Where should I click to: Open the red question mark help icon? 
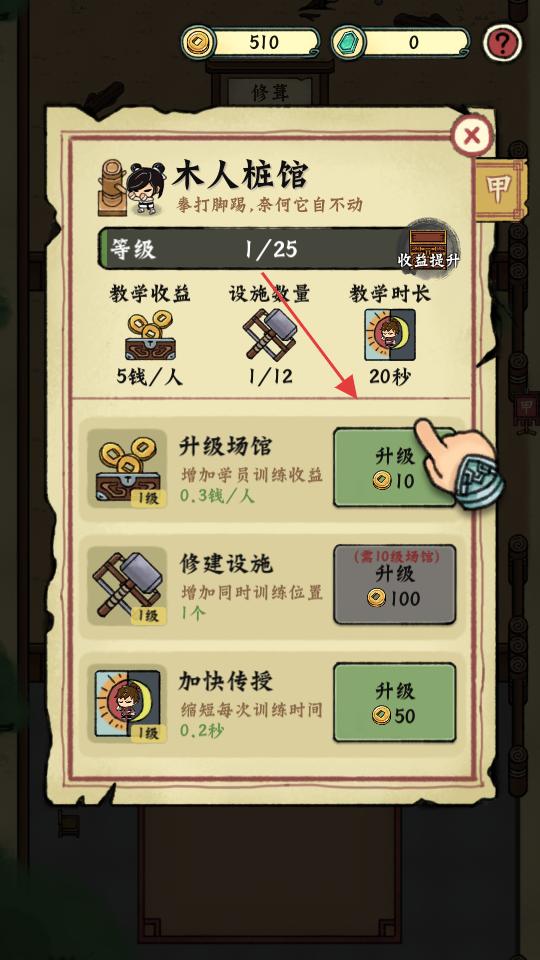[x=502, y=43]
